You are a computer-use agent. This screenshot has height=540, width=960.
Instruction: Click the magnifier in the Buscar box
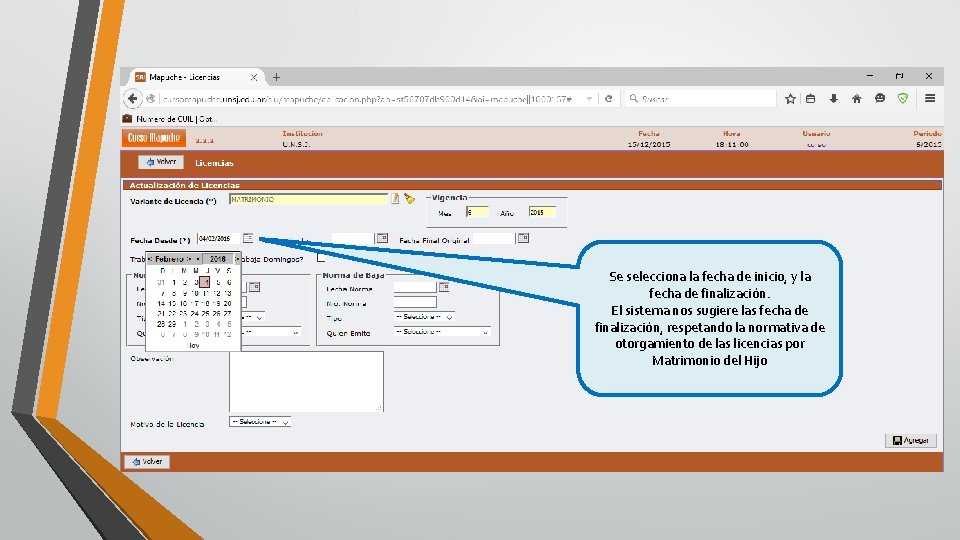point(634,99)
